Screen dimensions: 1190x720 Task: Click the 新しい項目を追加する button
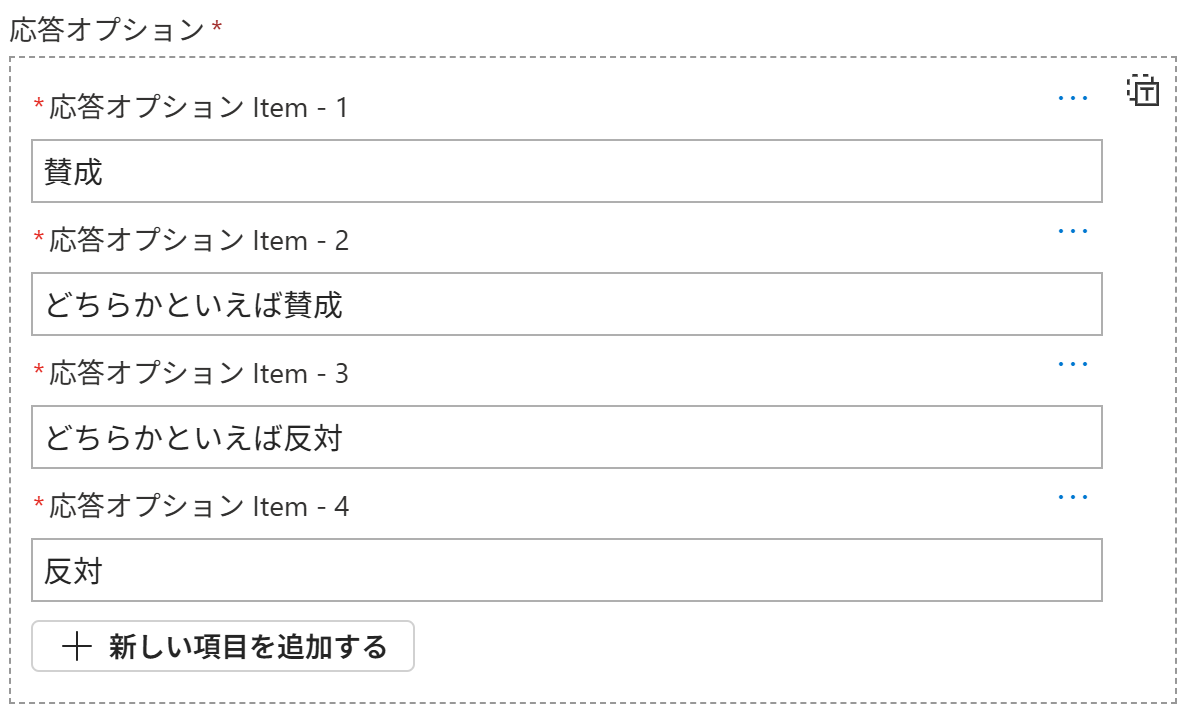(222, 646)
